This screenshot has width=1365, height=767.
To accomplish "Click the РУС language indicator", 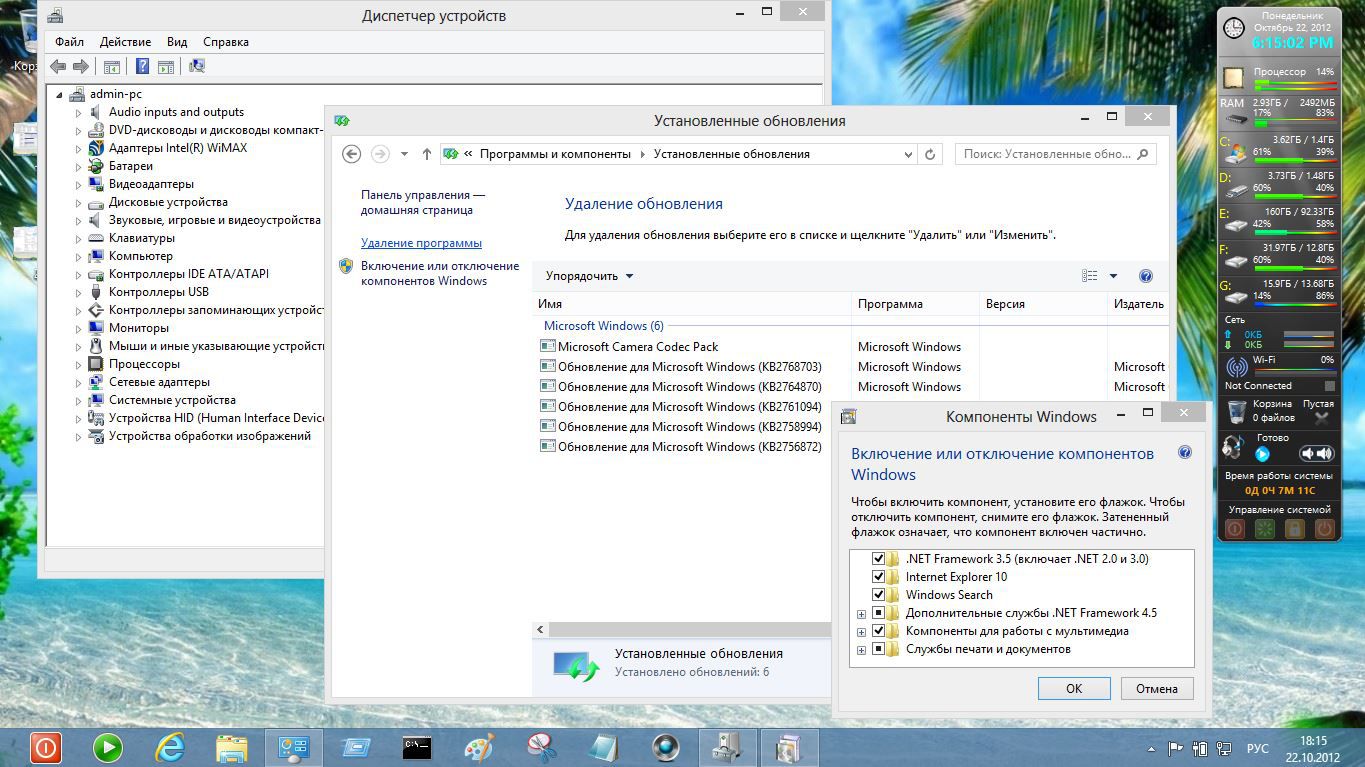I will coord(1257,748).
